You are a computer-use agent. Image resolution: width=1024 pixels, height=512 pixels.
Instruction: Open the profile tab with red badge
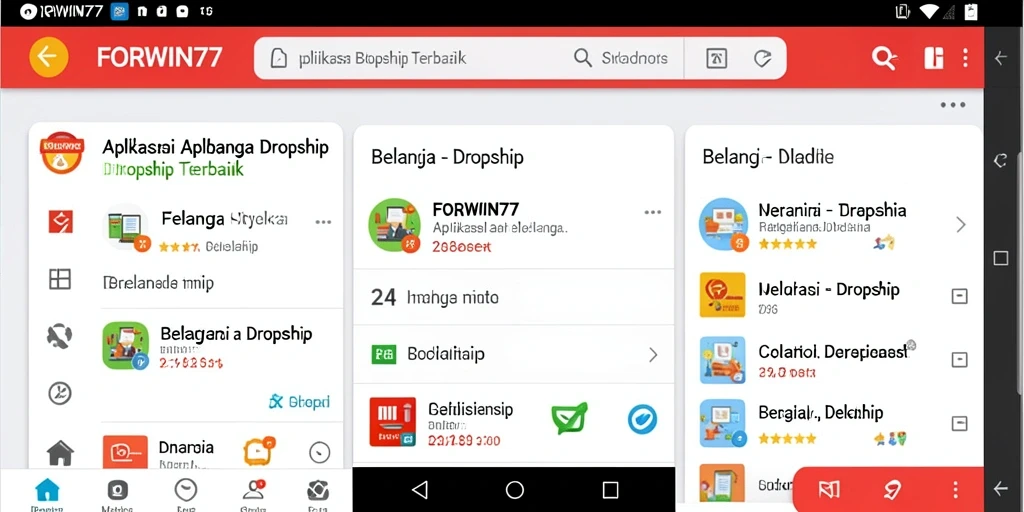(253, 492)
